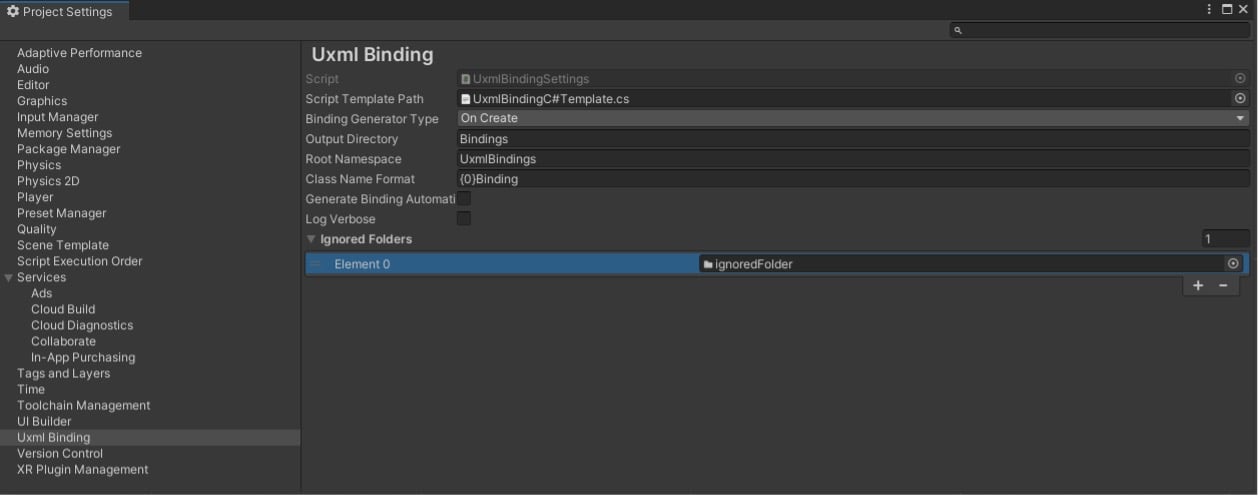Select Uxml Binding settings
1258x496 pixels.
pos(54,437)
